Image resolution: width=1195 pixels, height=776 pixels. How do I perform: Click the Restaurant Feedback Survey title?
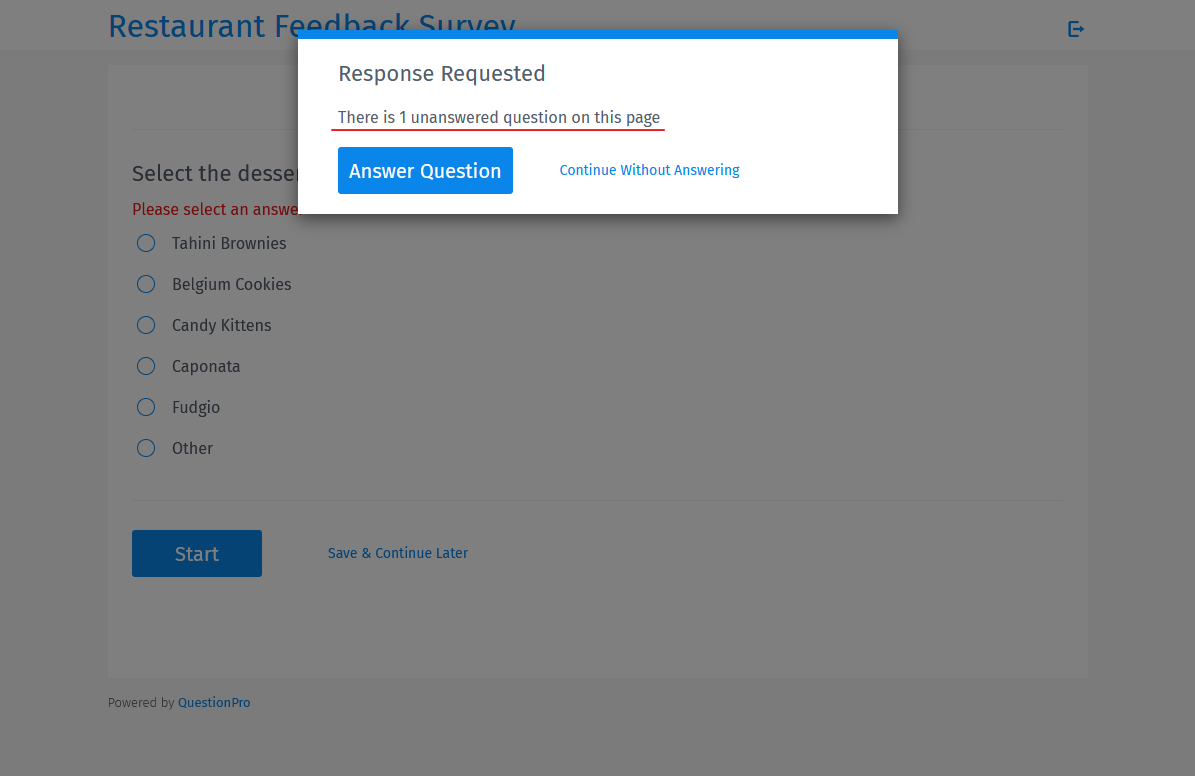click(311, 26)
